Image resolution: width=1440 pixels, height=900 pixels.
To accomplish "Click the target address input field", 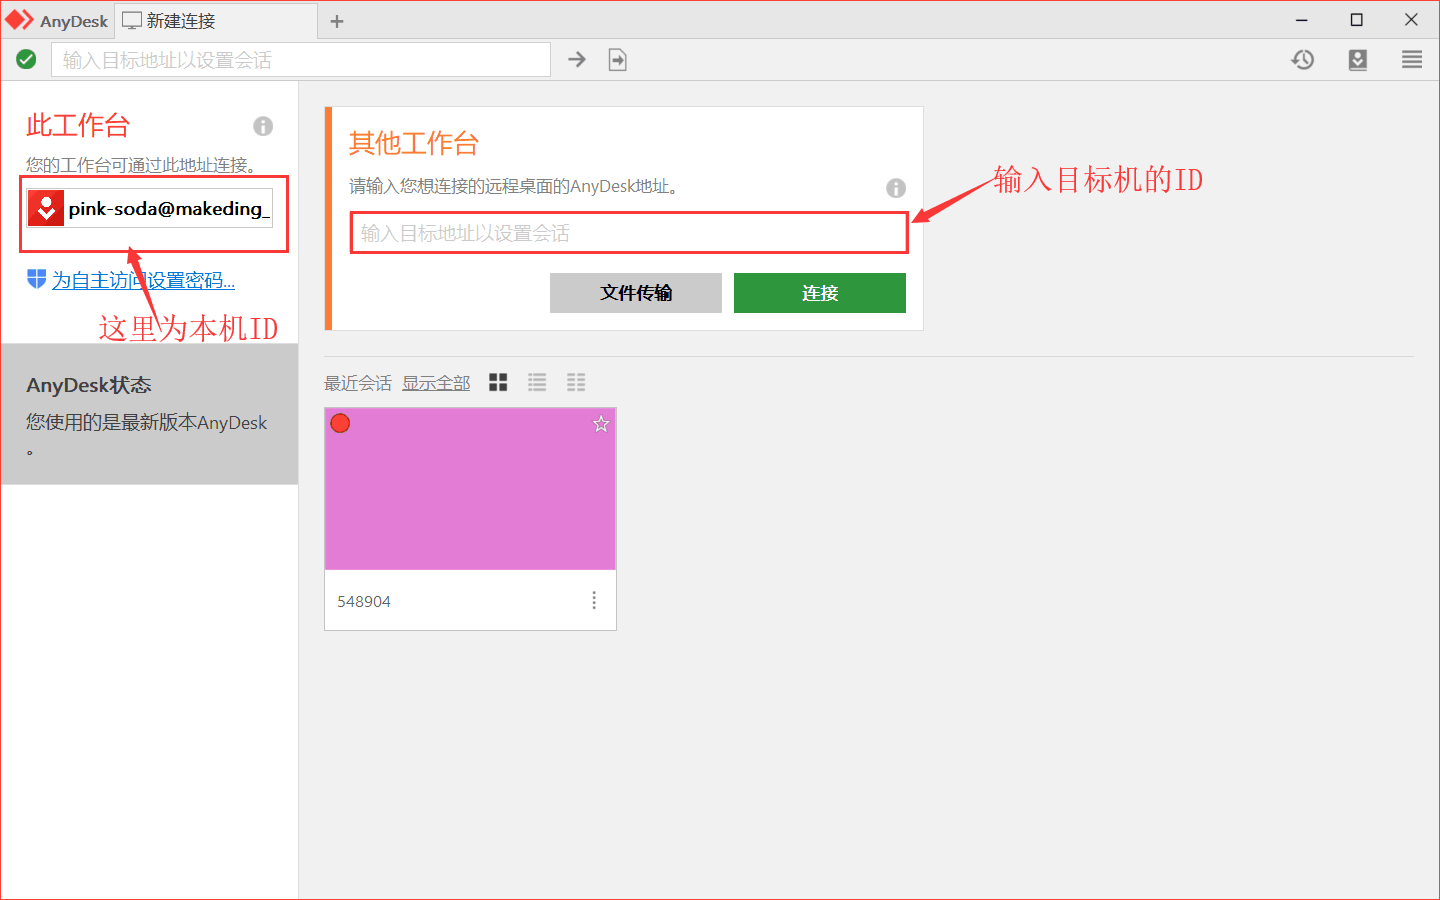I will pyautogui.click(x=628, y=232).
